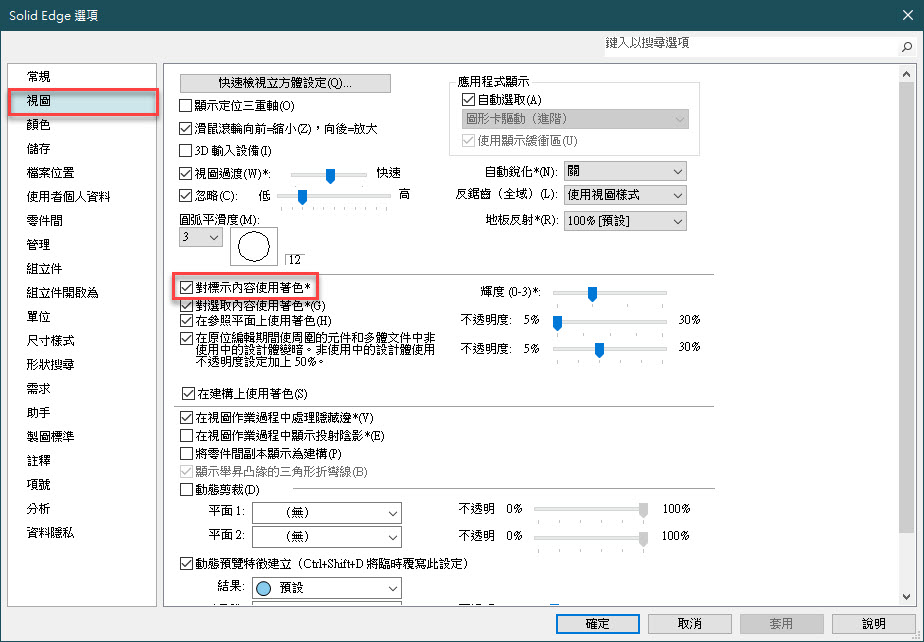Uncheck the 忽略 checkbox
The height and width of the screenshot is (642, 924).
(x=186, y=195)
